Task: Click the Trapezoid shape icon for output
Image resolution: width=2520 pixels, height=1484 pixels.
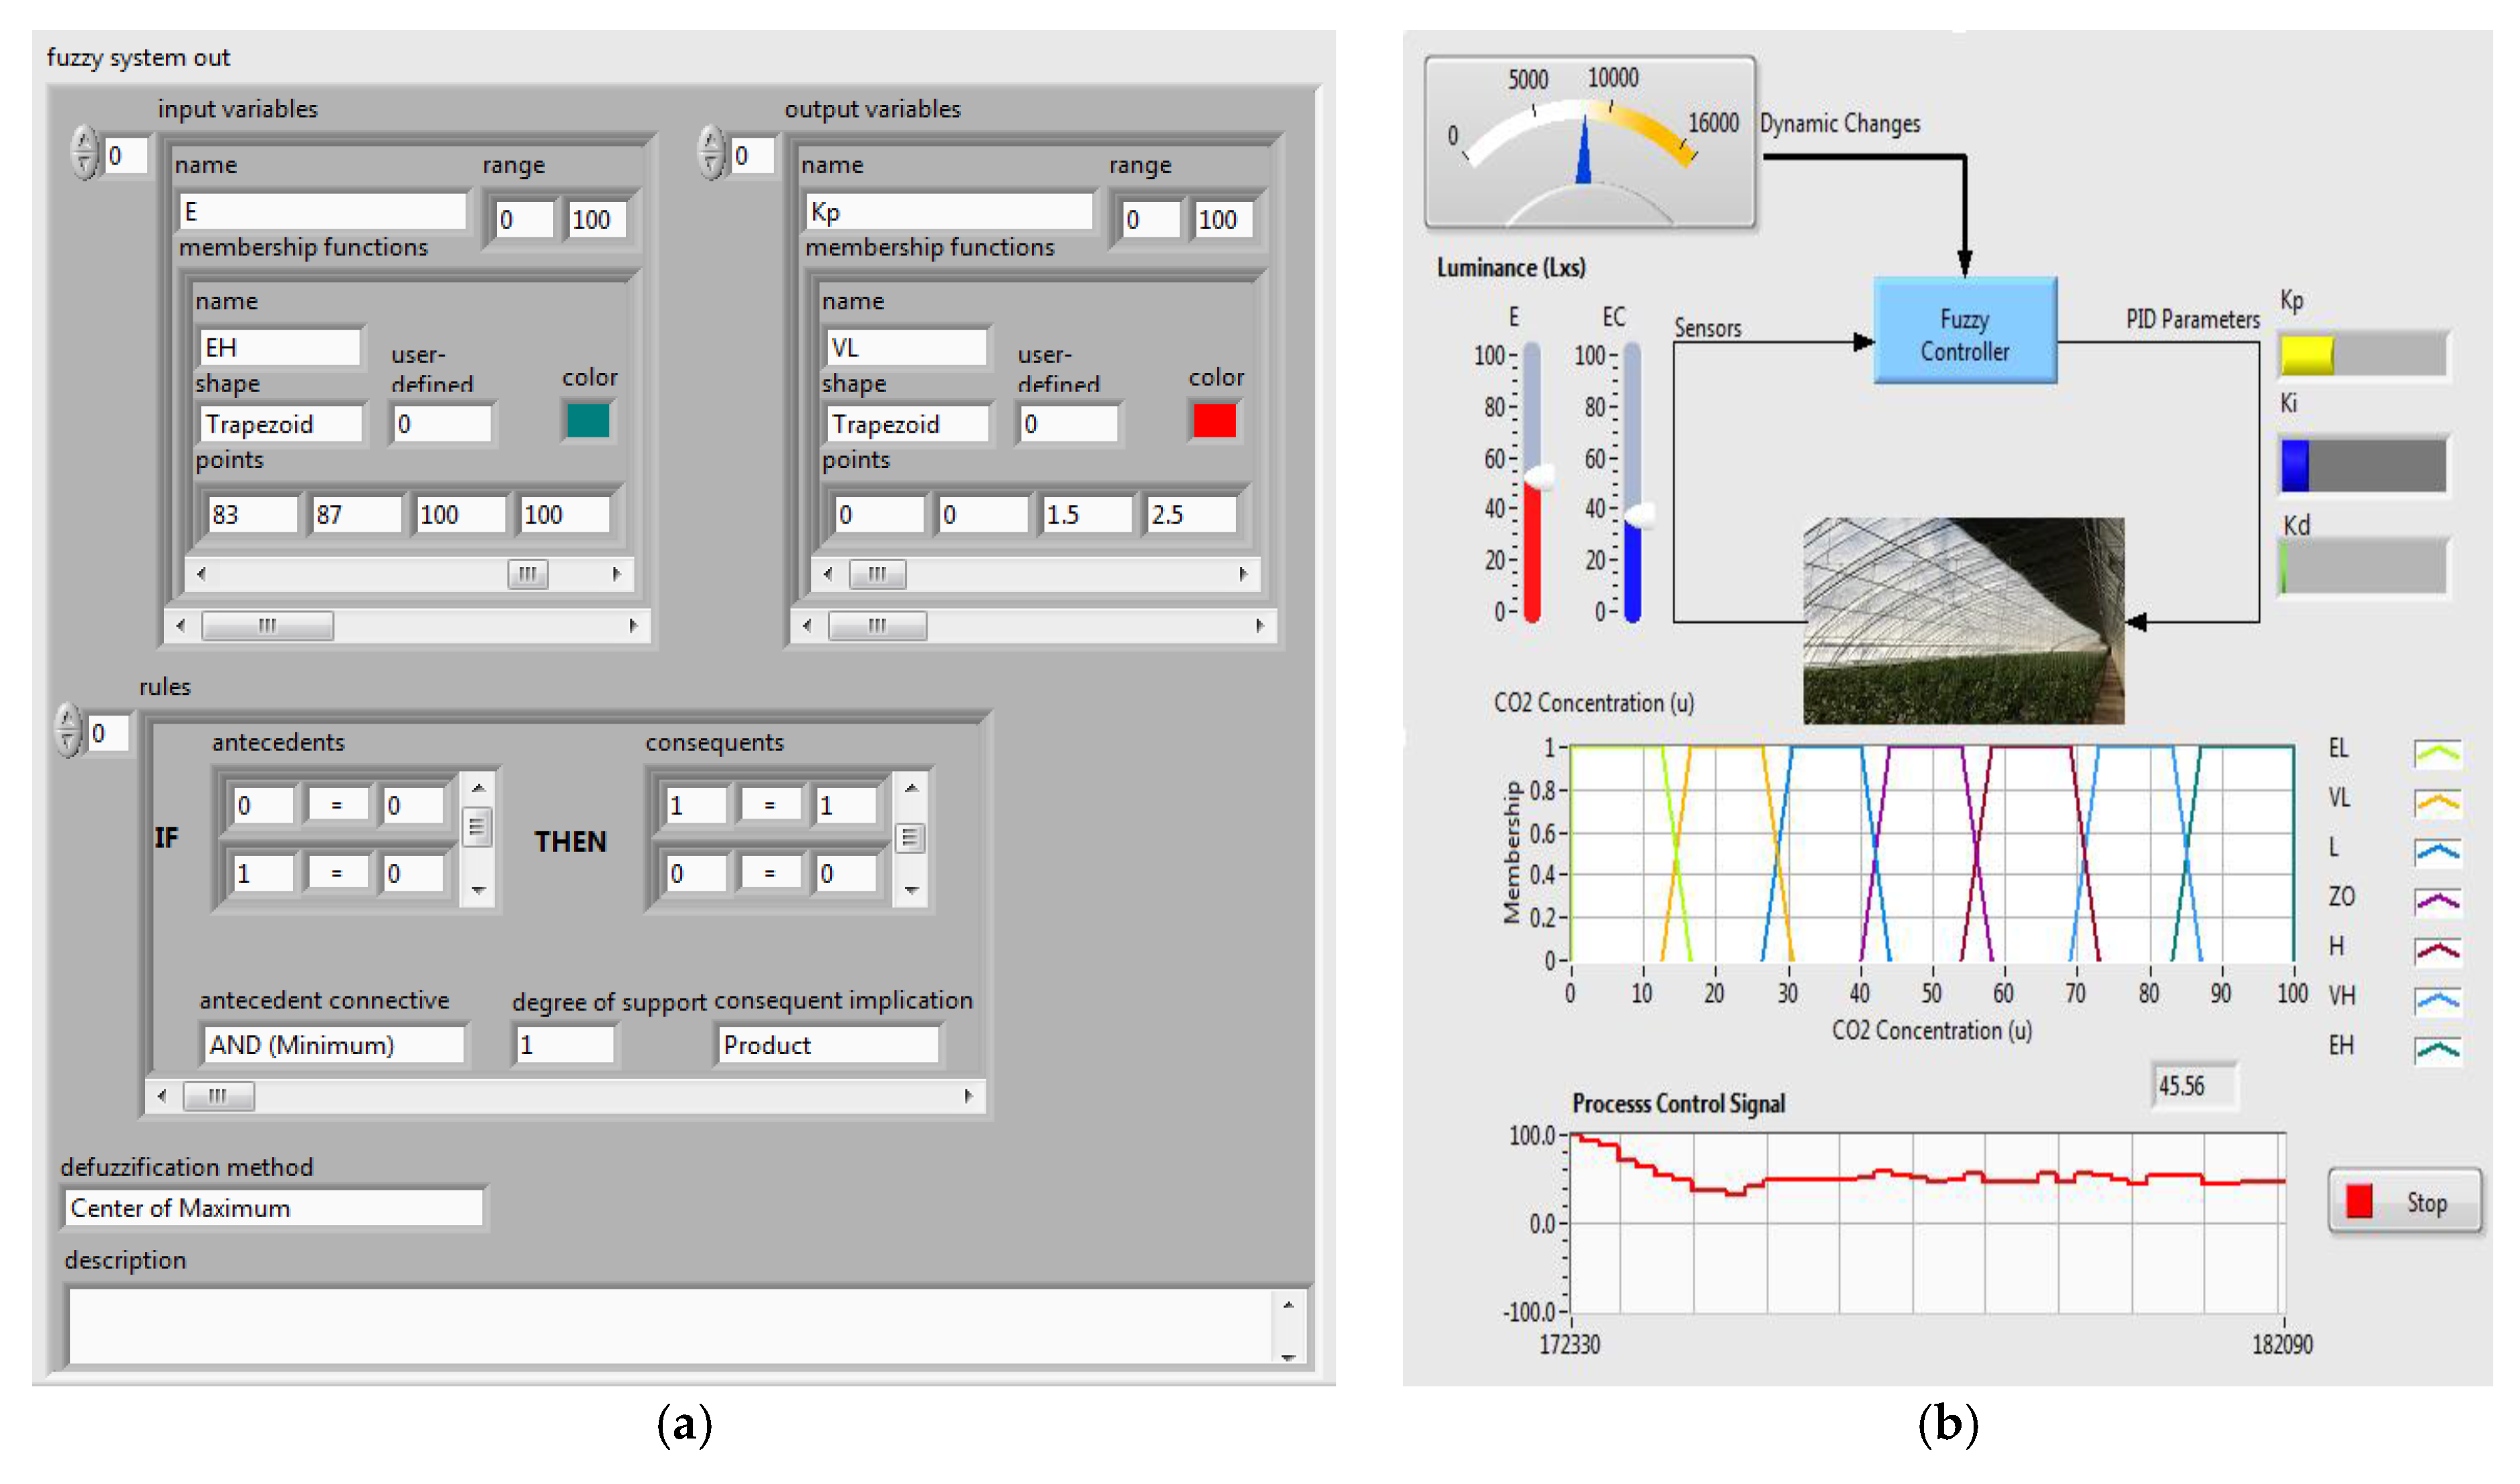Action: (x=932, y=429)
